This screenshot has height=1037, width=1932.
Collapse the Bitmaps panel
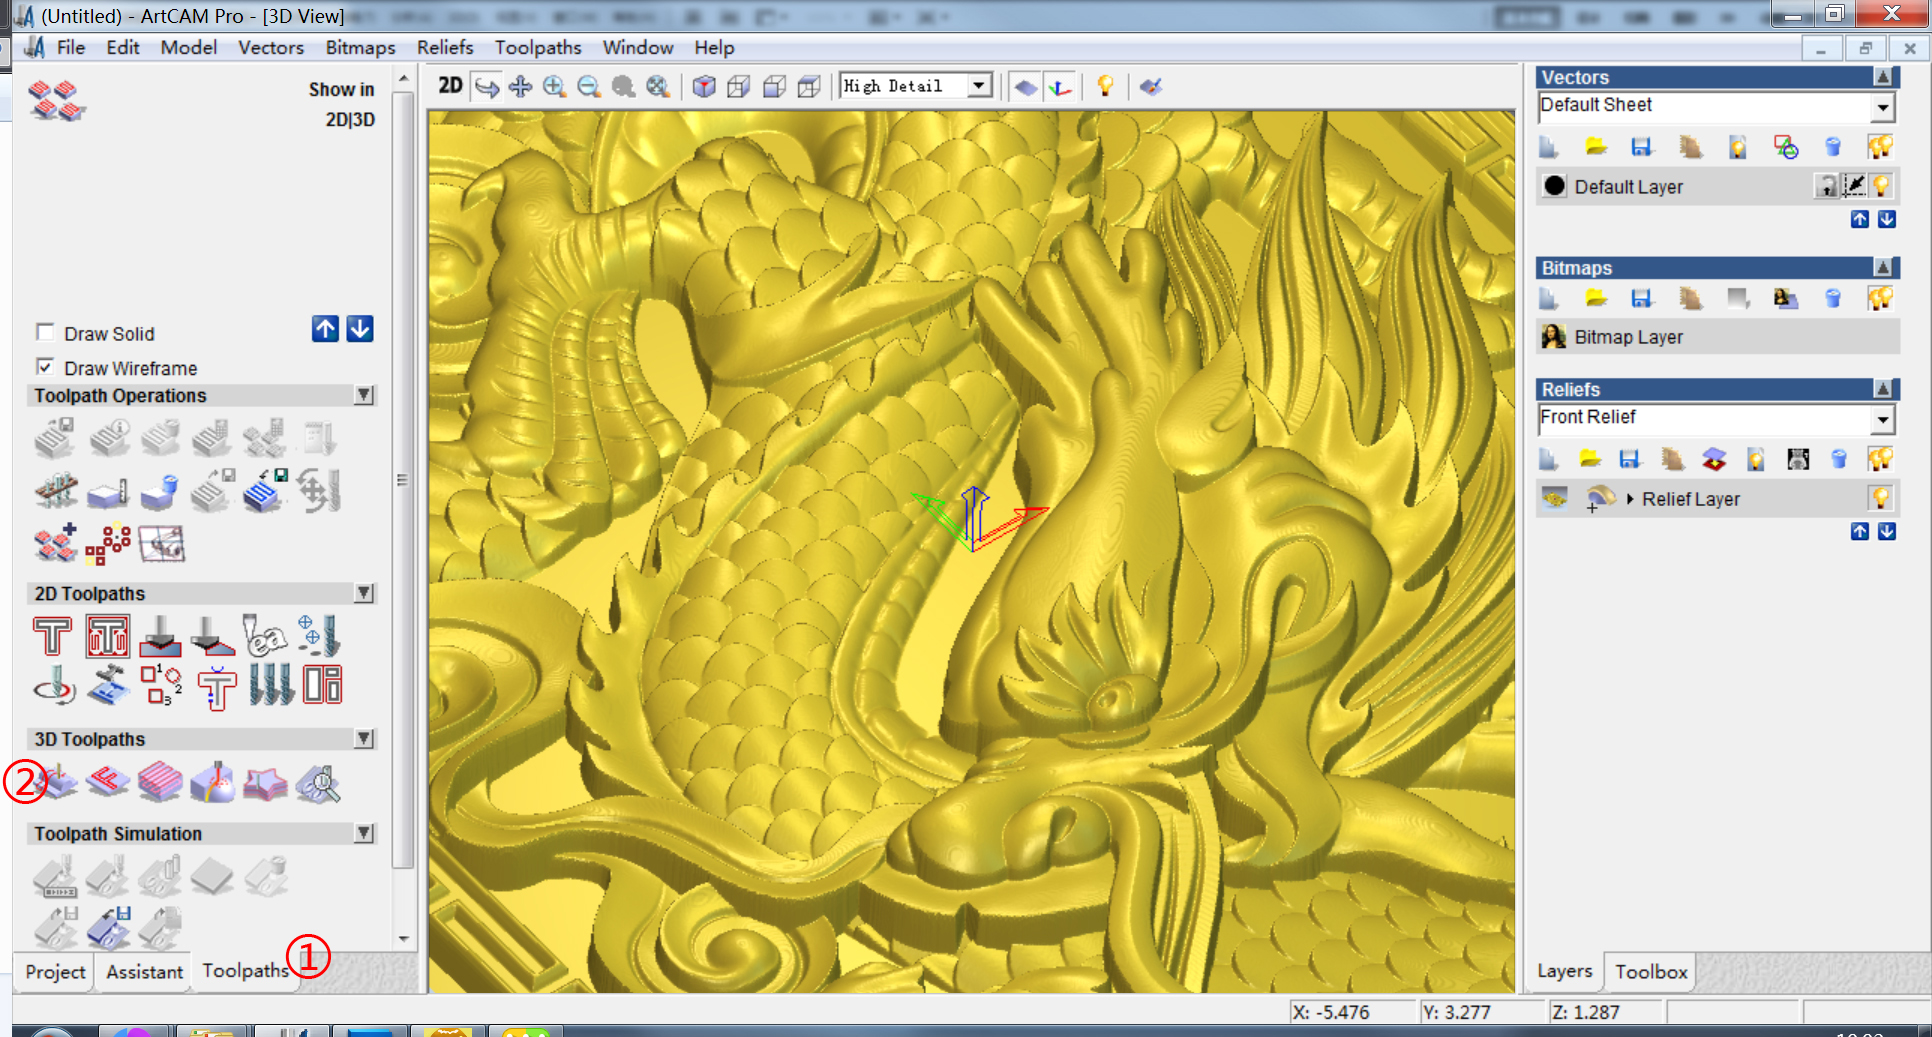click(x=1883, y=267)
